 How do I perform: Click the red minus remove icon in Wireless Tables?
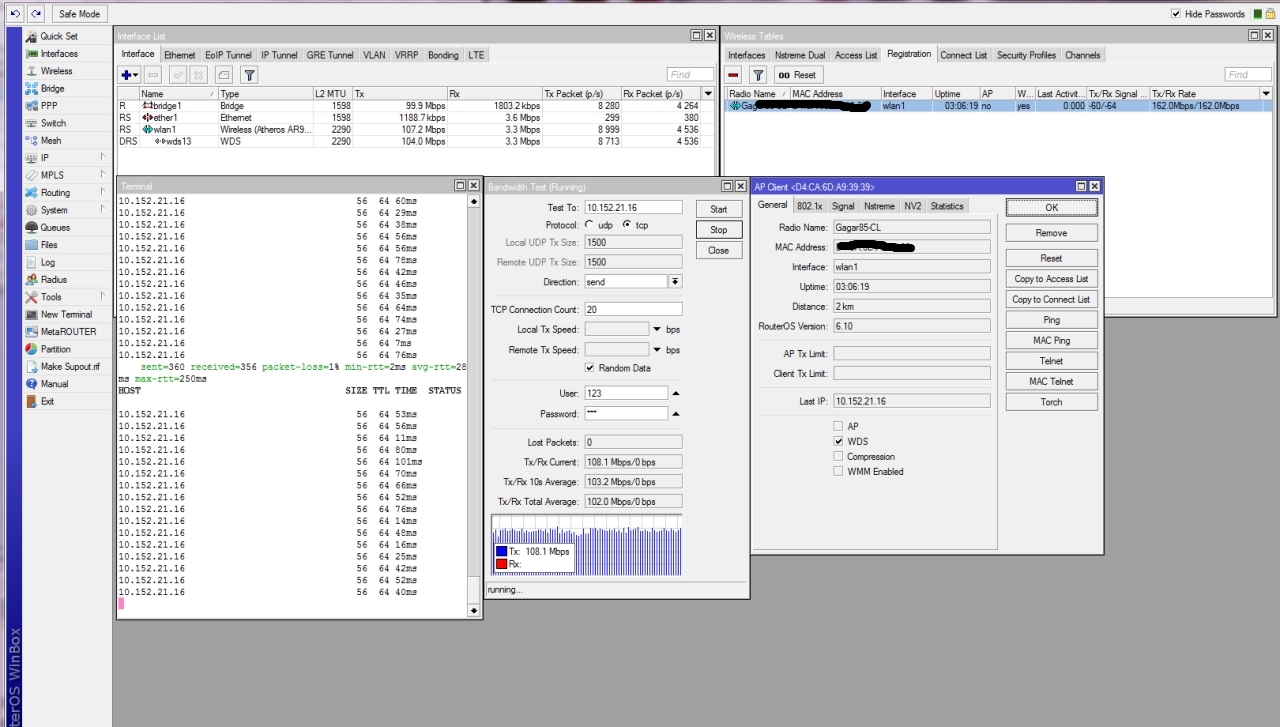734,75
